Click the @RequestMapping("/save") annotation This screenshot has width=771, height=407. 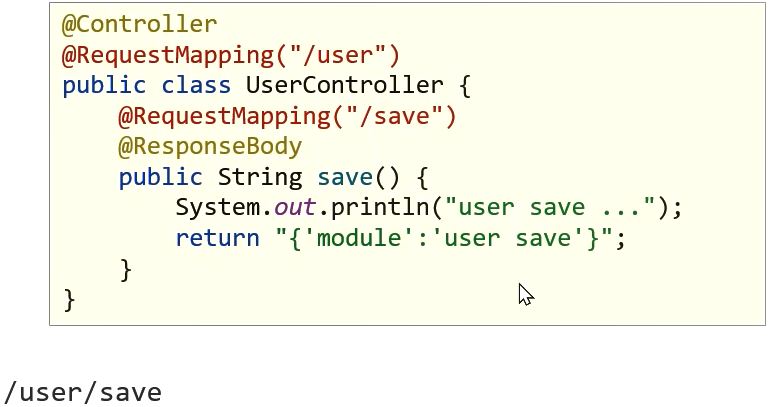click(288, 116)
